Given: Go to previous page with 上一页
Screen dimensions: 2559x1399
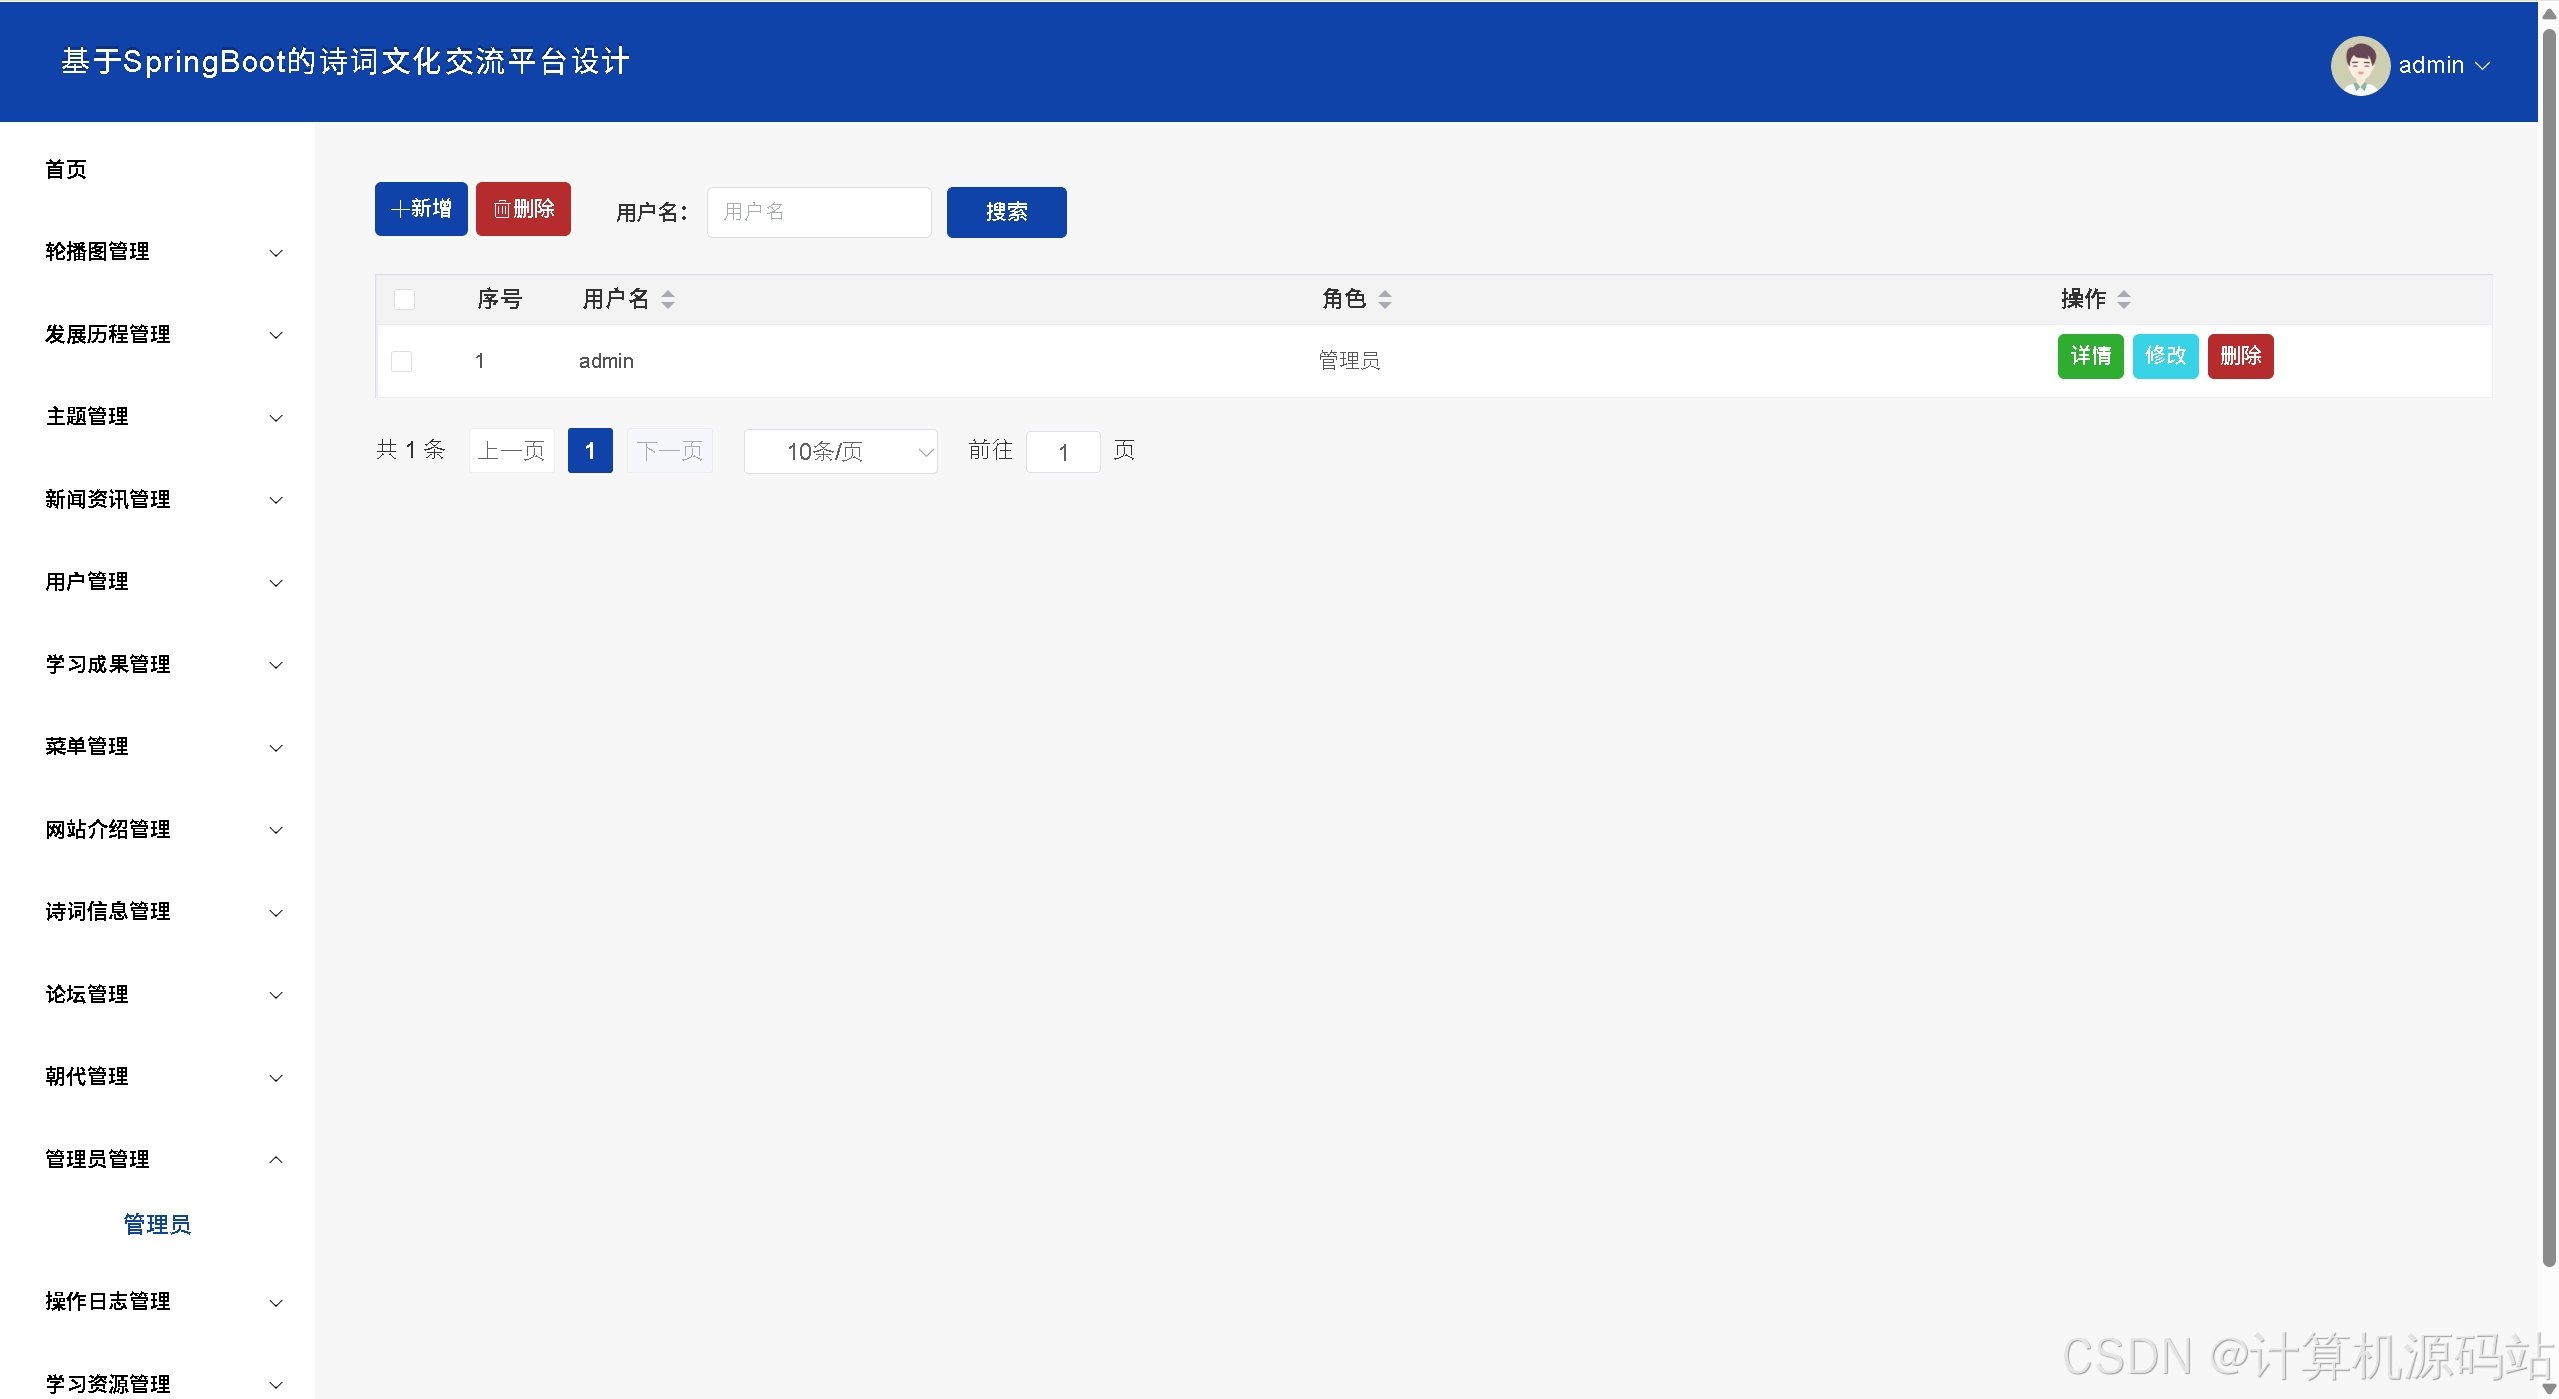Looking at the screenshot, I should tap(511, 451).
